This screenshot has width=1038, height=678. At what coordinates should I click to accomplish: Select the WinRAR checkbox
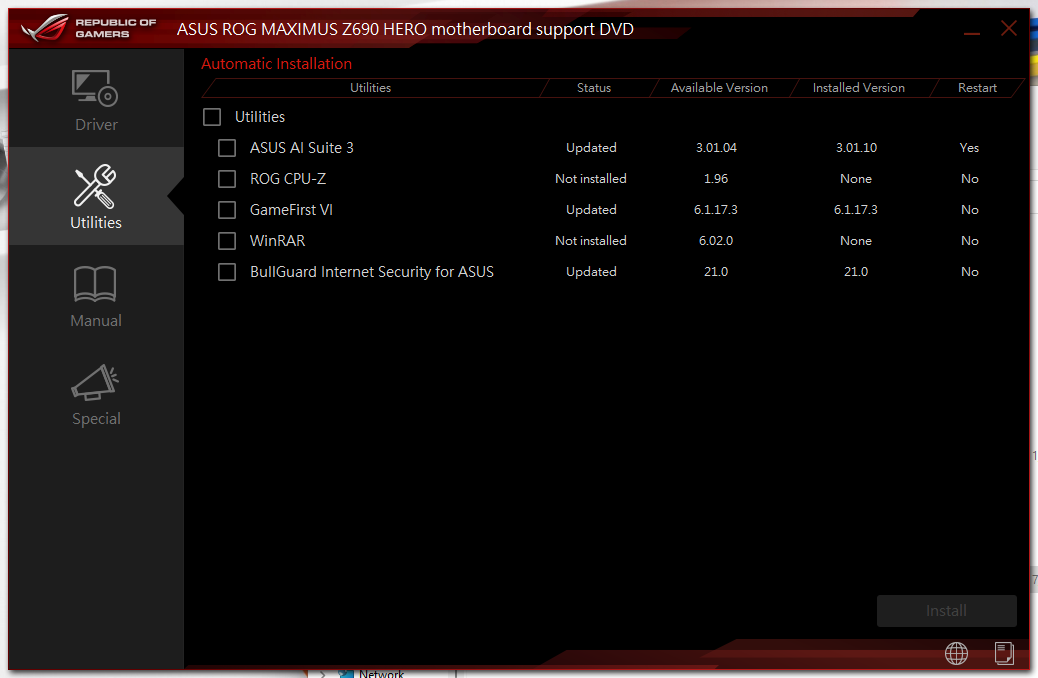(227, 241)
